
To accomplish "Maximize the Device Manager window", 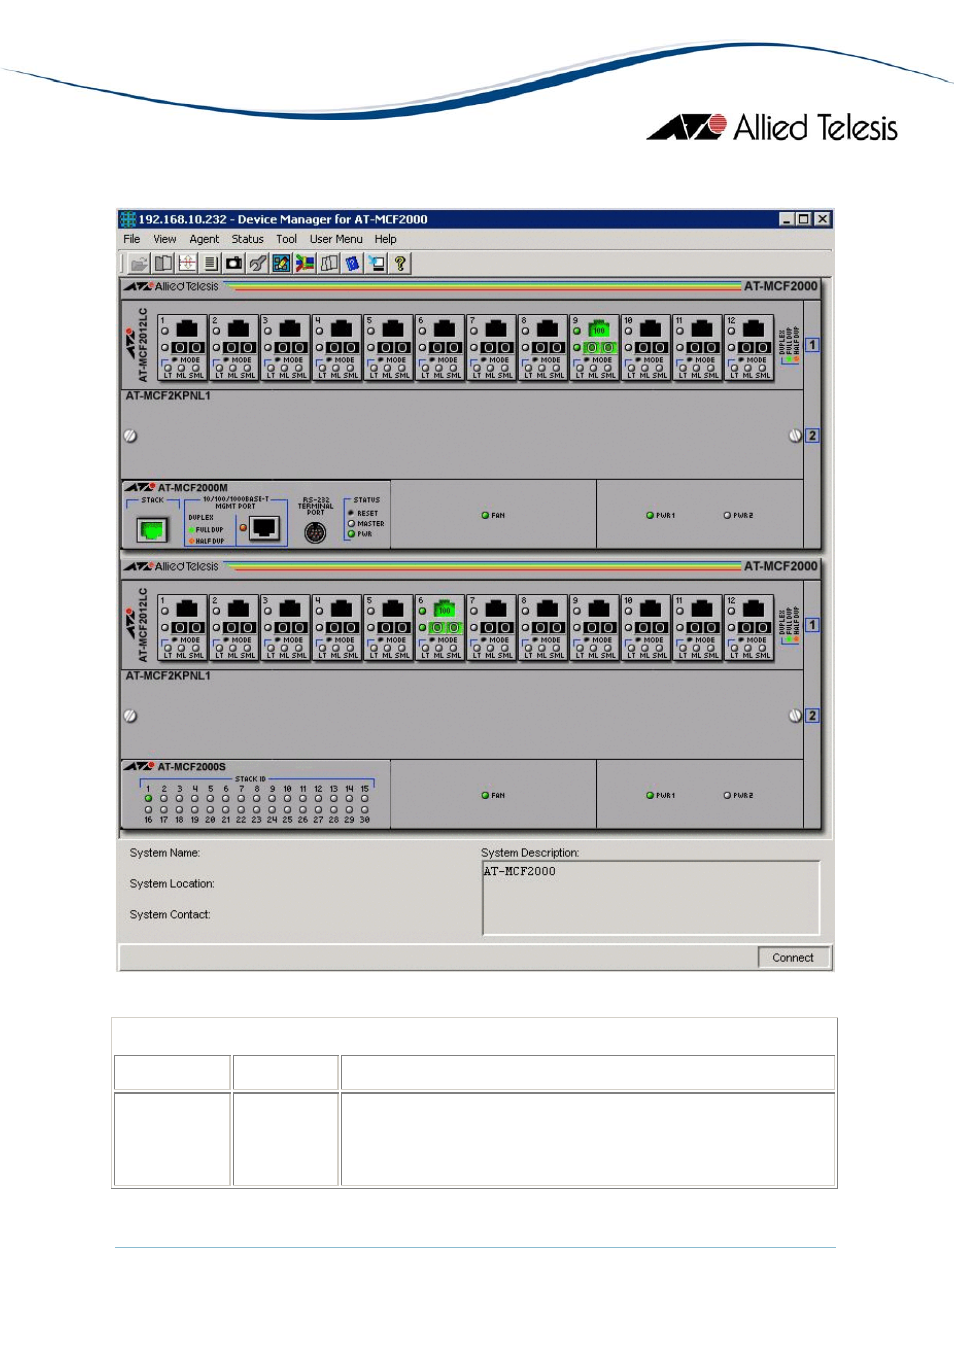I will coord(804,219).
